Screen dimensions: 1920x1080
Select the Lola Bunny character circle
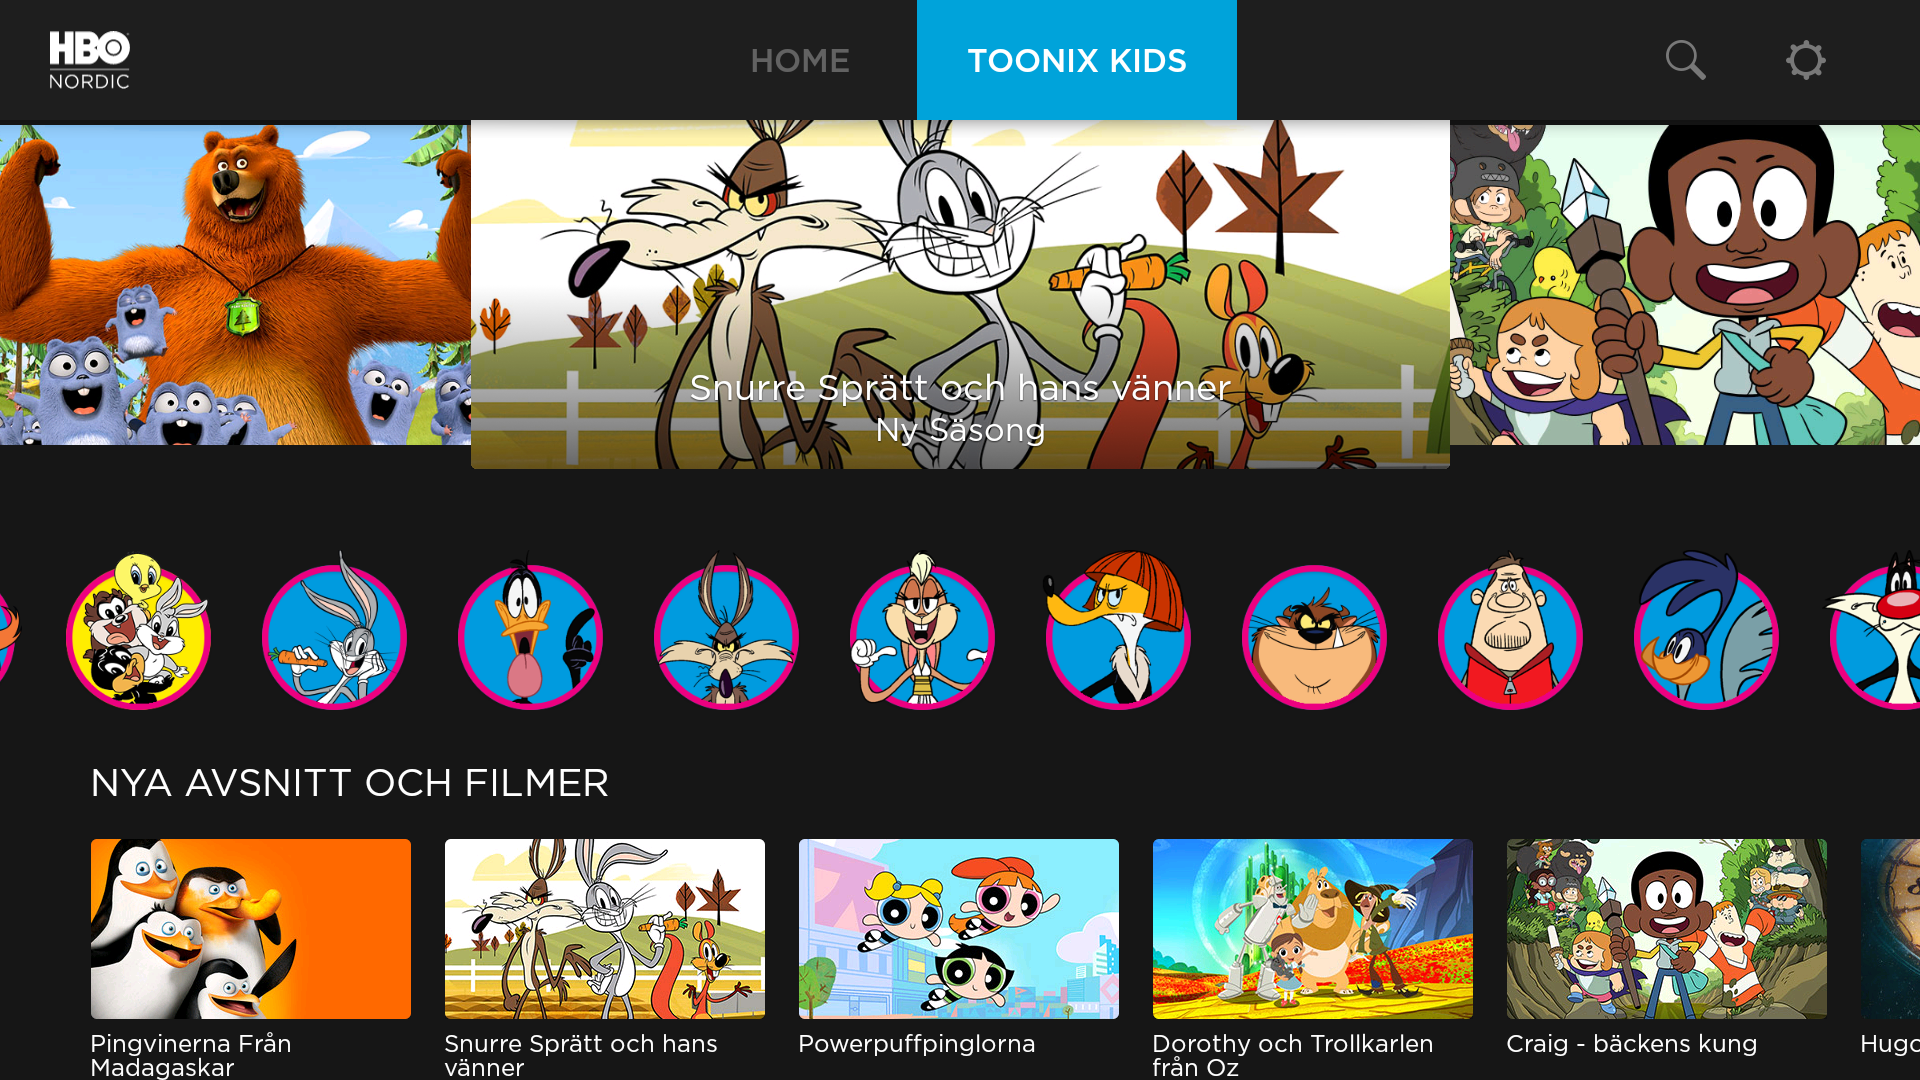click(922, 632)
